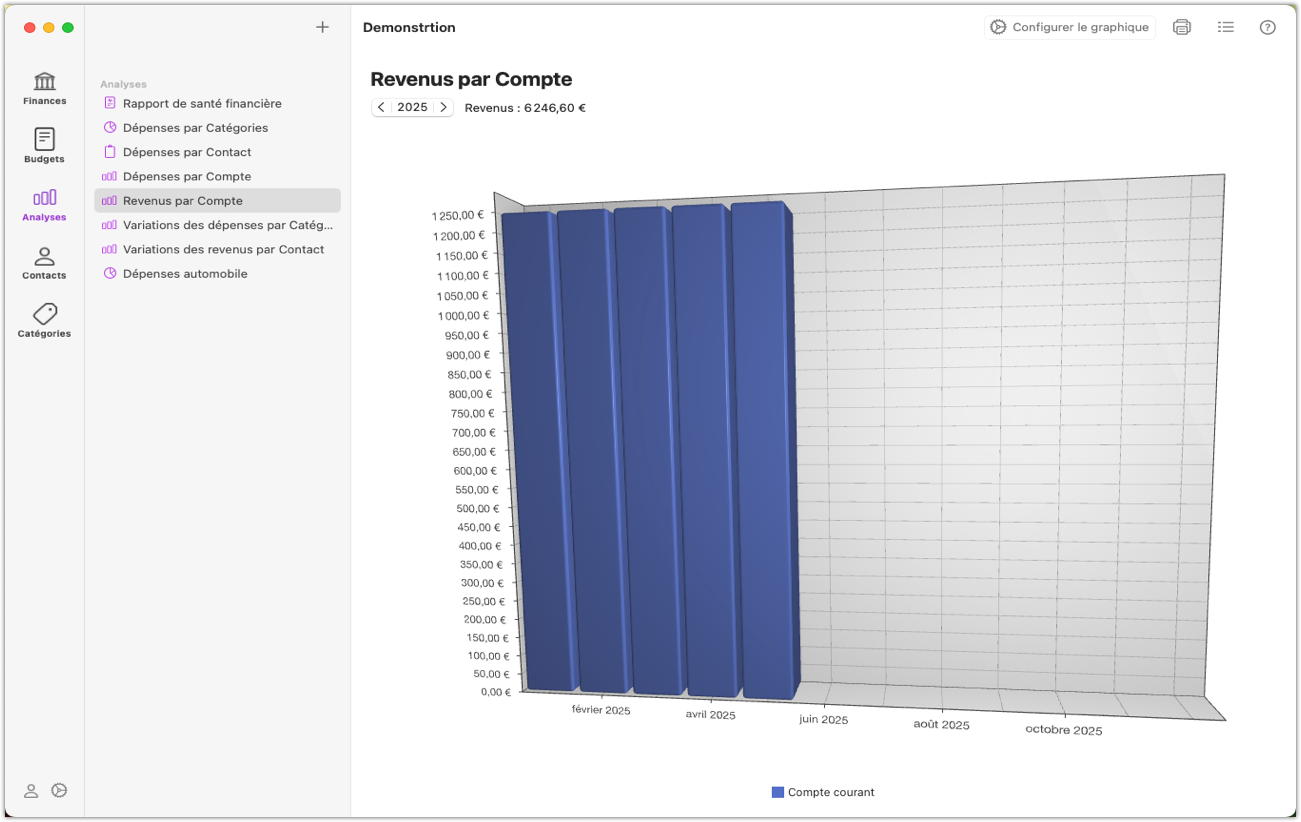Click the list view icon in toolbar
The image size is (1301, 822).
click(x=1226, y=27)
